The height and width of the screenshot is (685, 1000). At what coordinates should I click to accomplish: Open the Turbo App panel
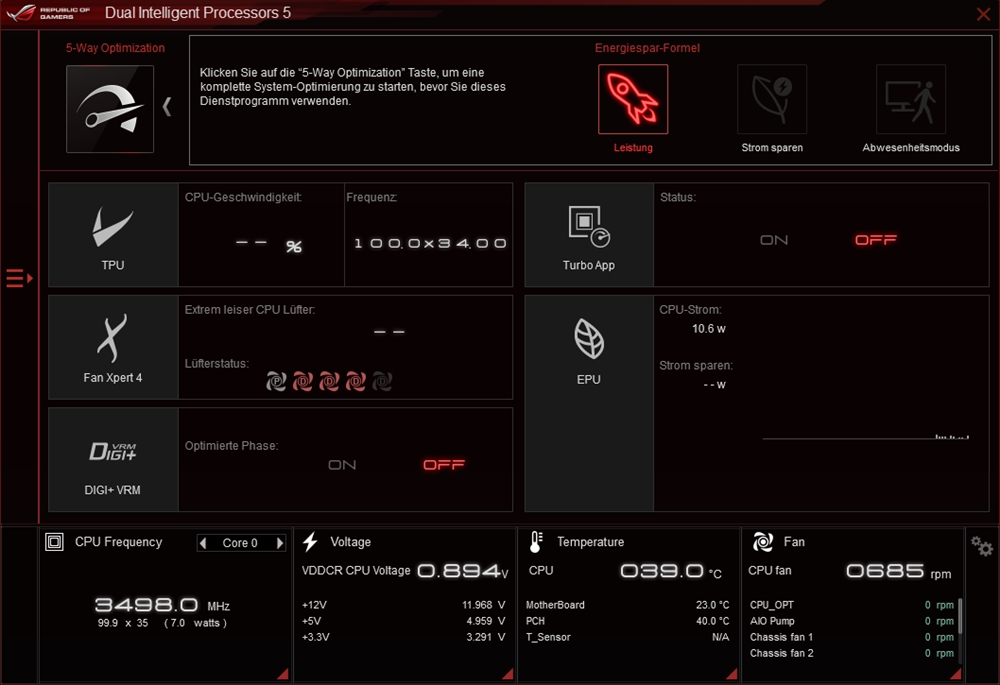point(589,235)
